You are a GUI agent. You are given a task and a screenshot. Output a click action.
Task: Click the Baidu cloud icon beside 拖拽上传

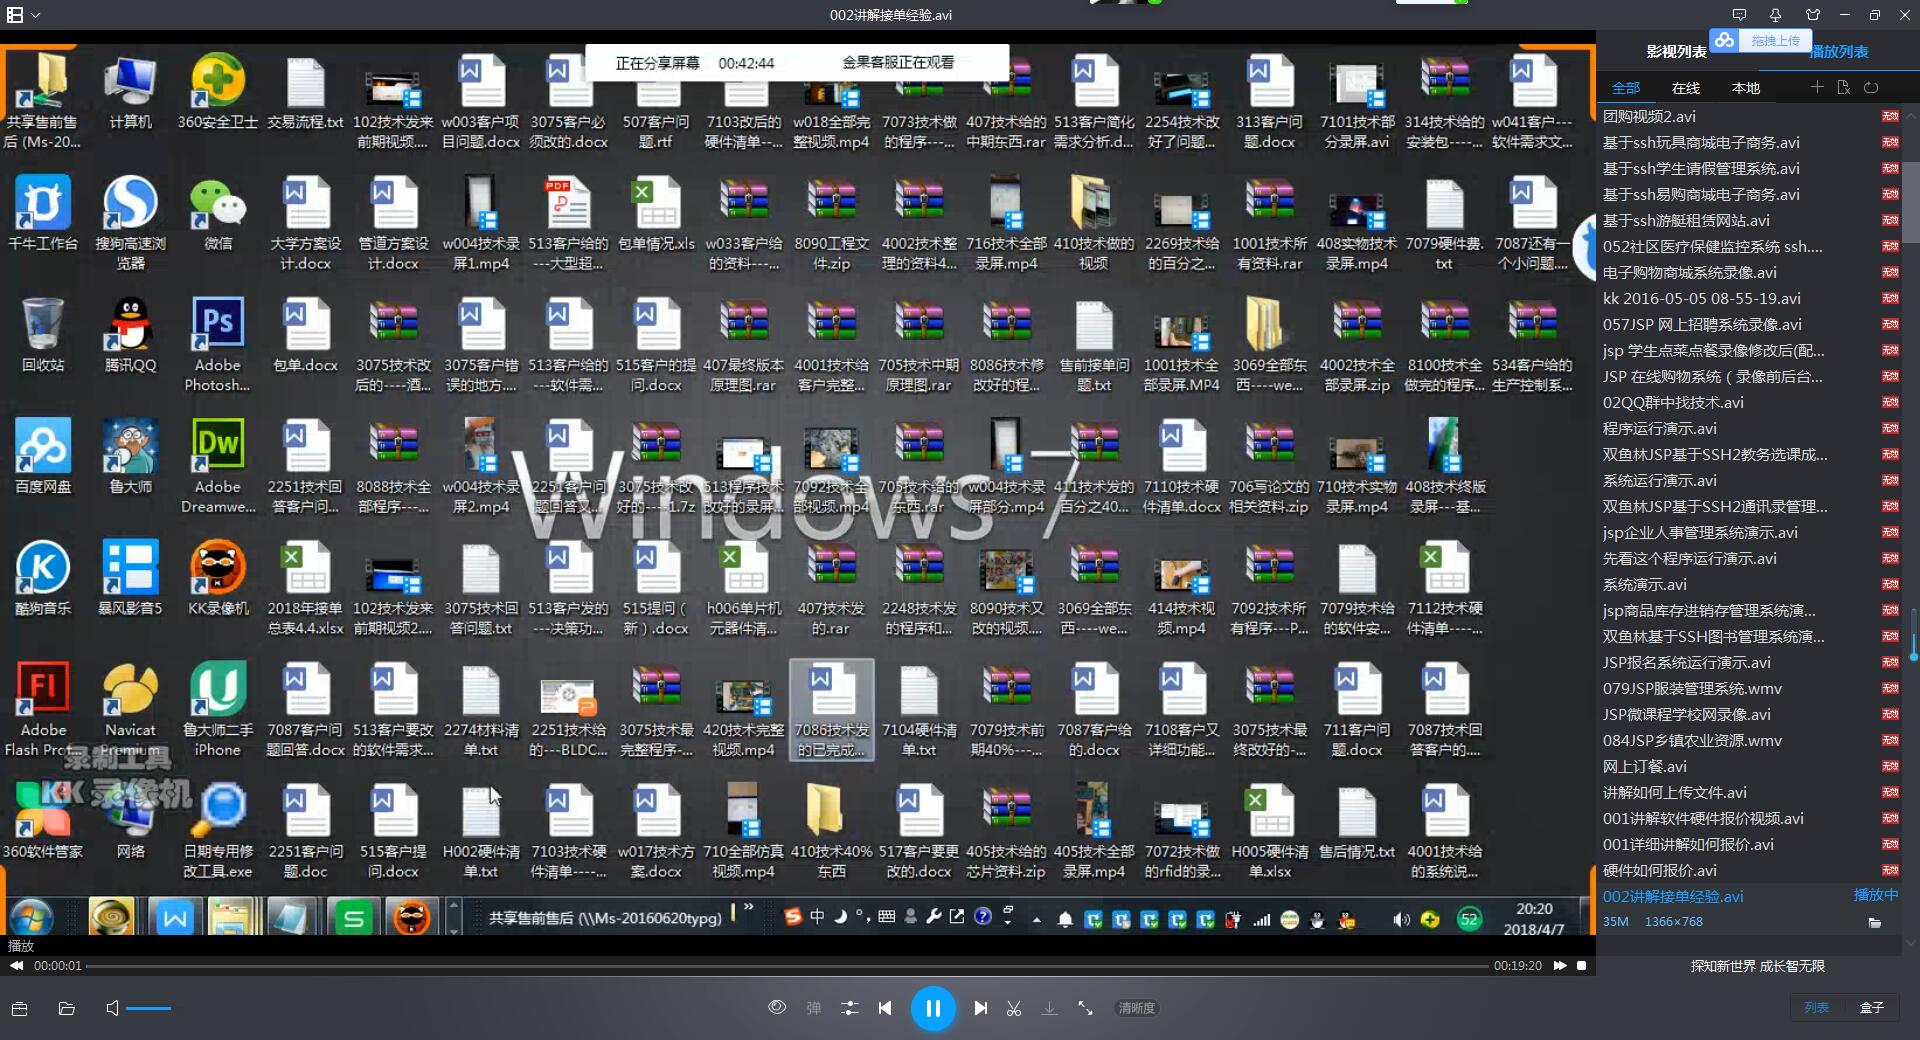point(1723,40)
